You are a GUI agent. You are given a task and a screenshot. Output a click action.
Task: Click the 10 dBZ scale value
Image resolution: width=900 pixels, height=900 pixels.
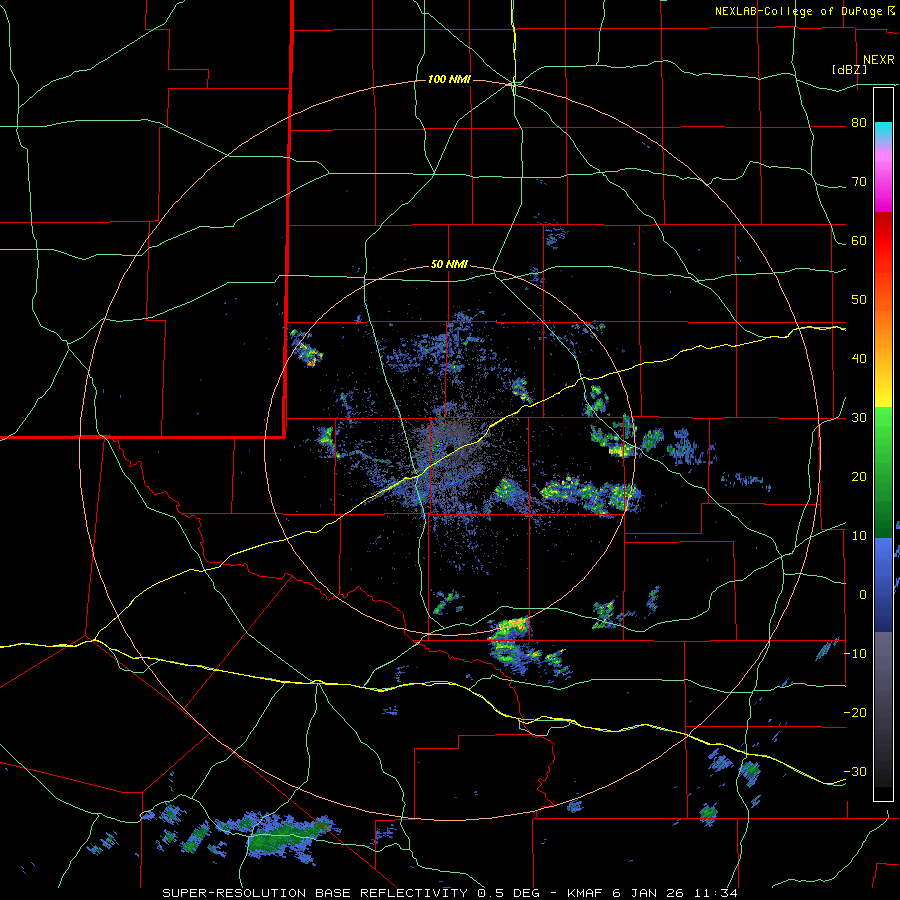[859, 536]
